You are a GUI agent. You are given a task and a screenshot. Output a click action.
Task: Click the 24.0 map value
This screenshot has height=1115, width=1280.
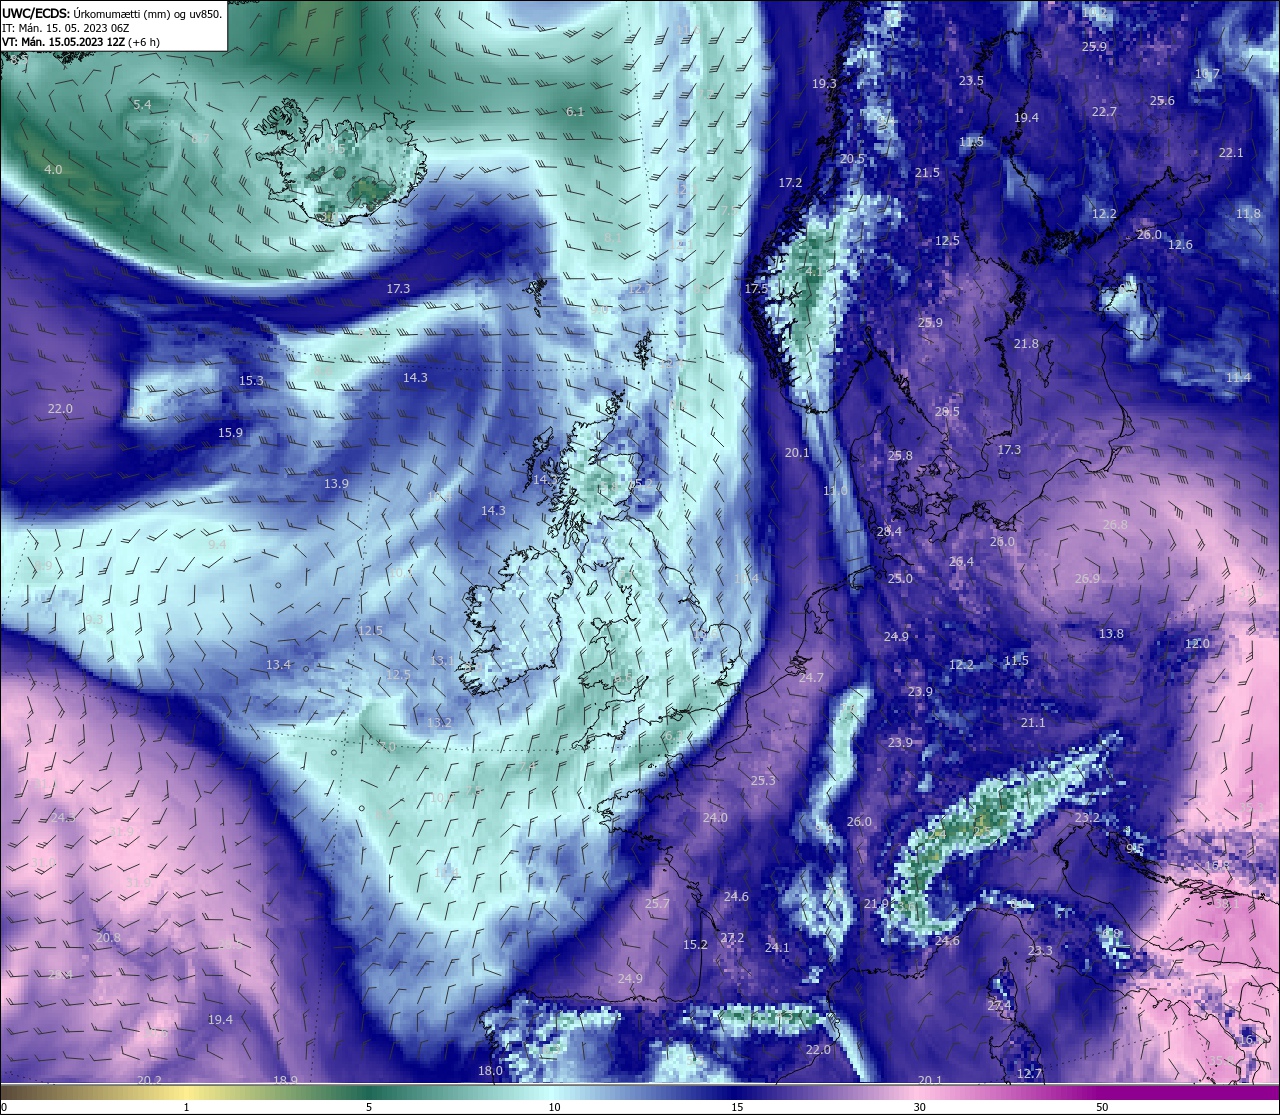click(x=715, y=818)
